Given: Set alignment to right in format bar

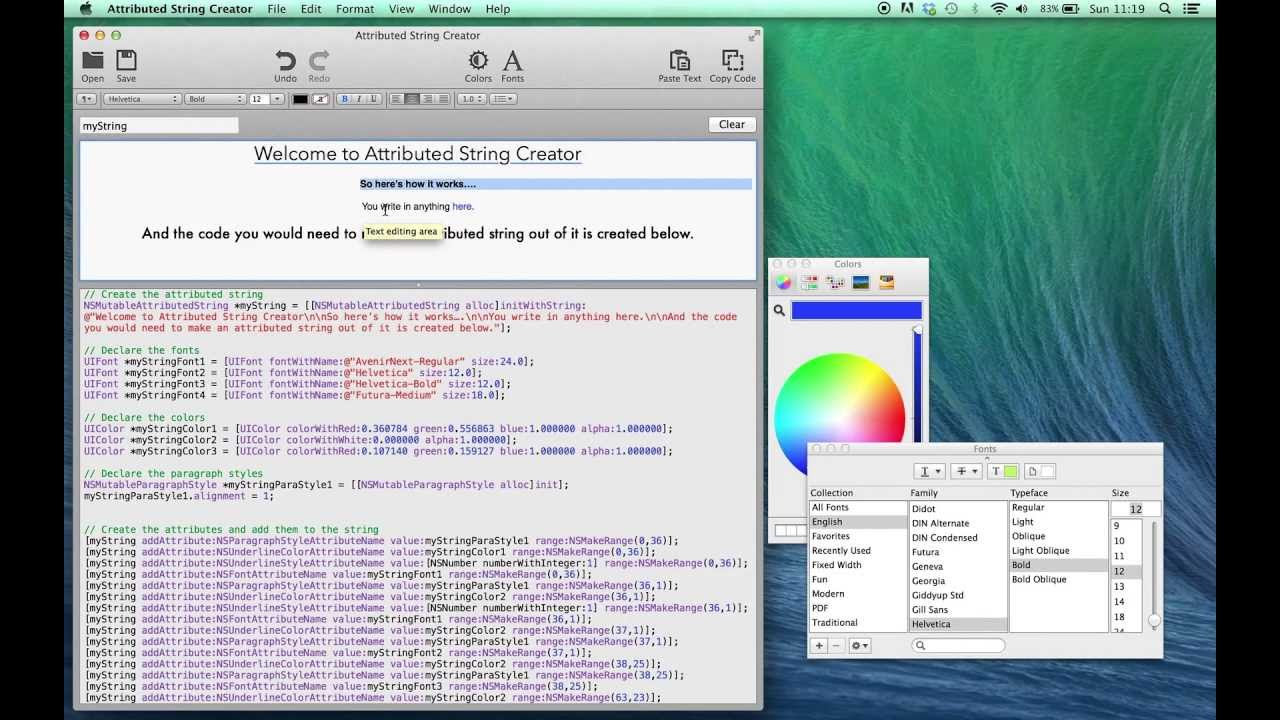Looking at the screenshot, I should (427, 99).
